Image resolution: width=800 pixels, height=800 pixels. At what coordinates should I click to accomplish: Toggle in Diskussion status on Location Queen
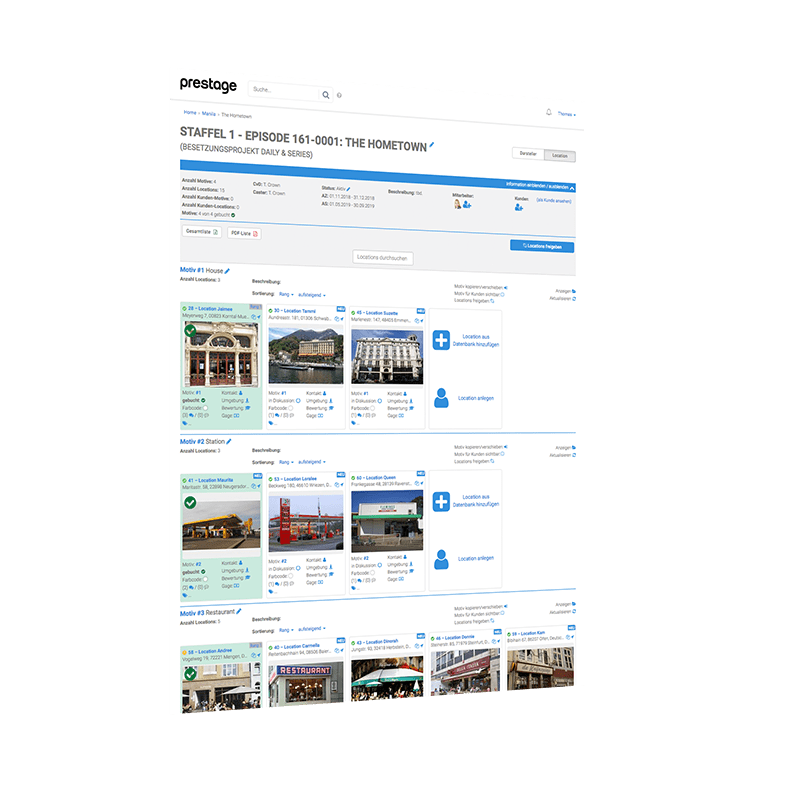(379, 565)
